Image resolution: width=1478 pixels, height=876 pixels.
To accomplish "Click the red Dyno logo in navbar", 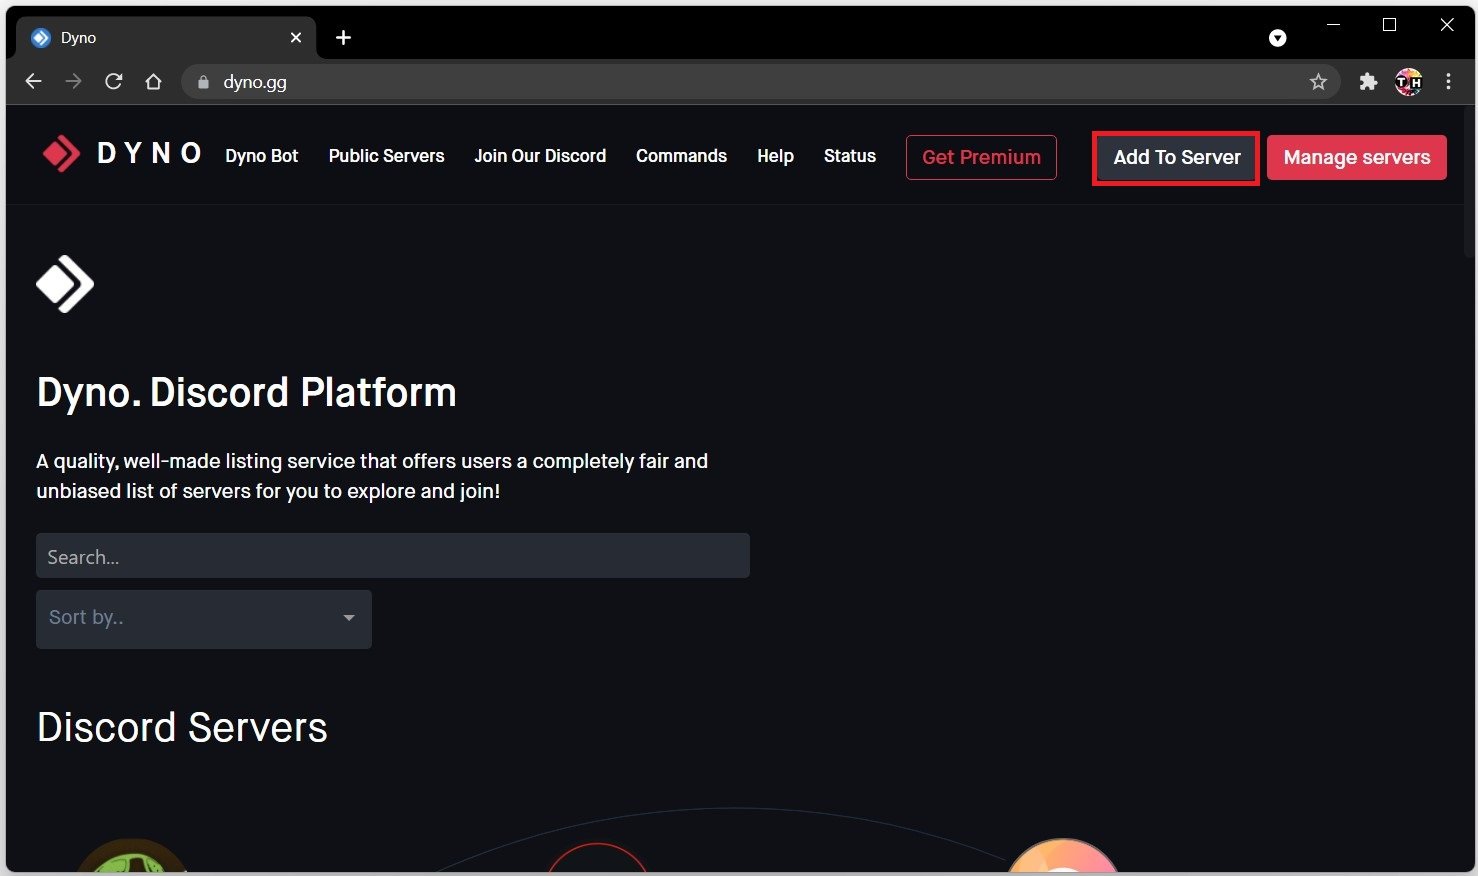I will click(x=61, y=154).
